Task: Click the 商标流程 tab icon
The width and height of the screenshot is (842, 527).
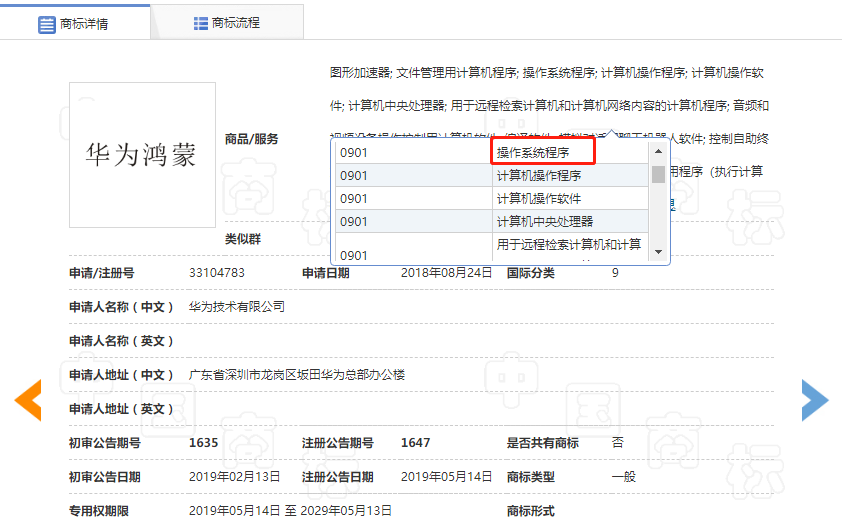Action: tap(201, 23)
